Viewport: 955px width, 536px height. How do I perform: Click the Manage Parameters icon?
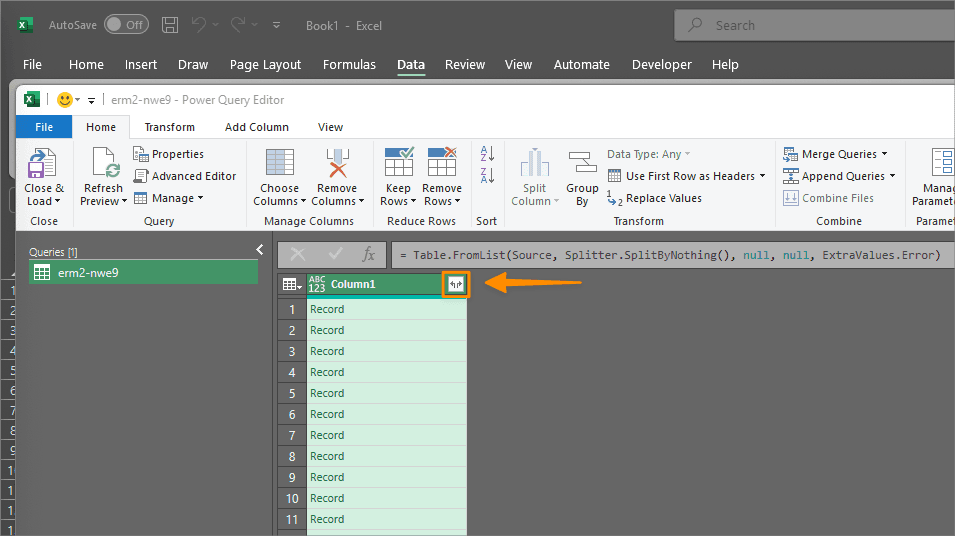[x=942, y=162]
